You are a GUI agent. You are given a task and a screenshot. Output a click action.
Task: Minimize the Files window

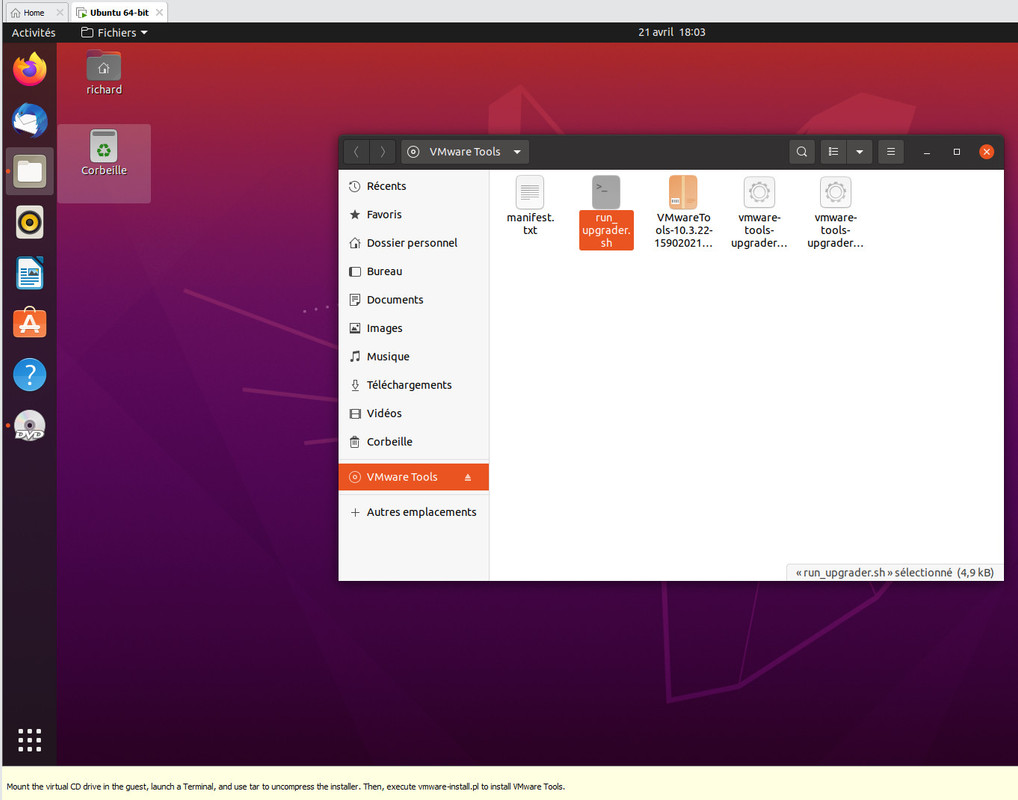click(x=927, y=152)
